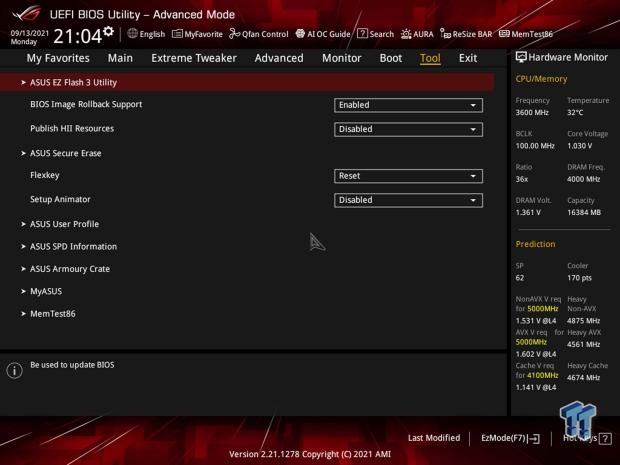
Task: Open Qfan Control fan settings
Action: (259, 34)
